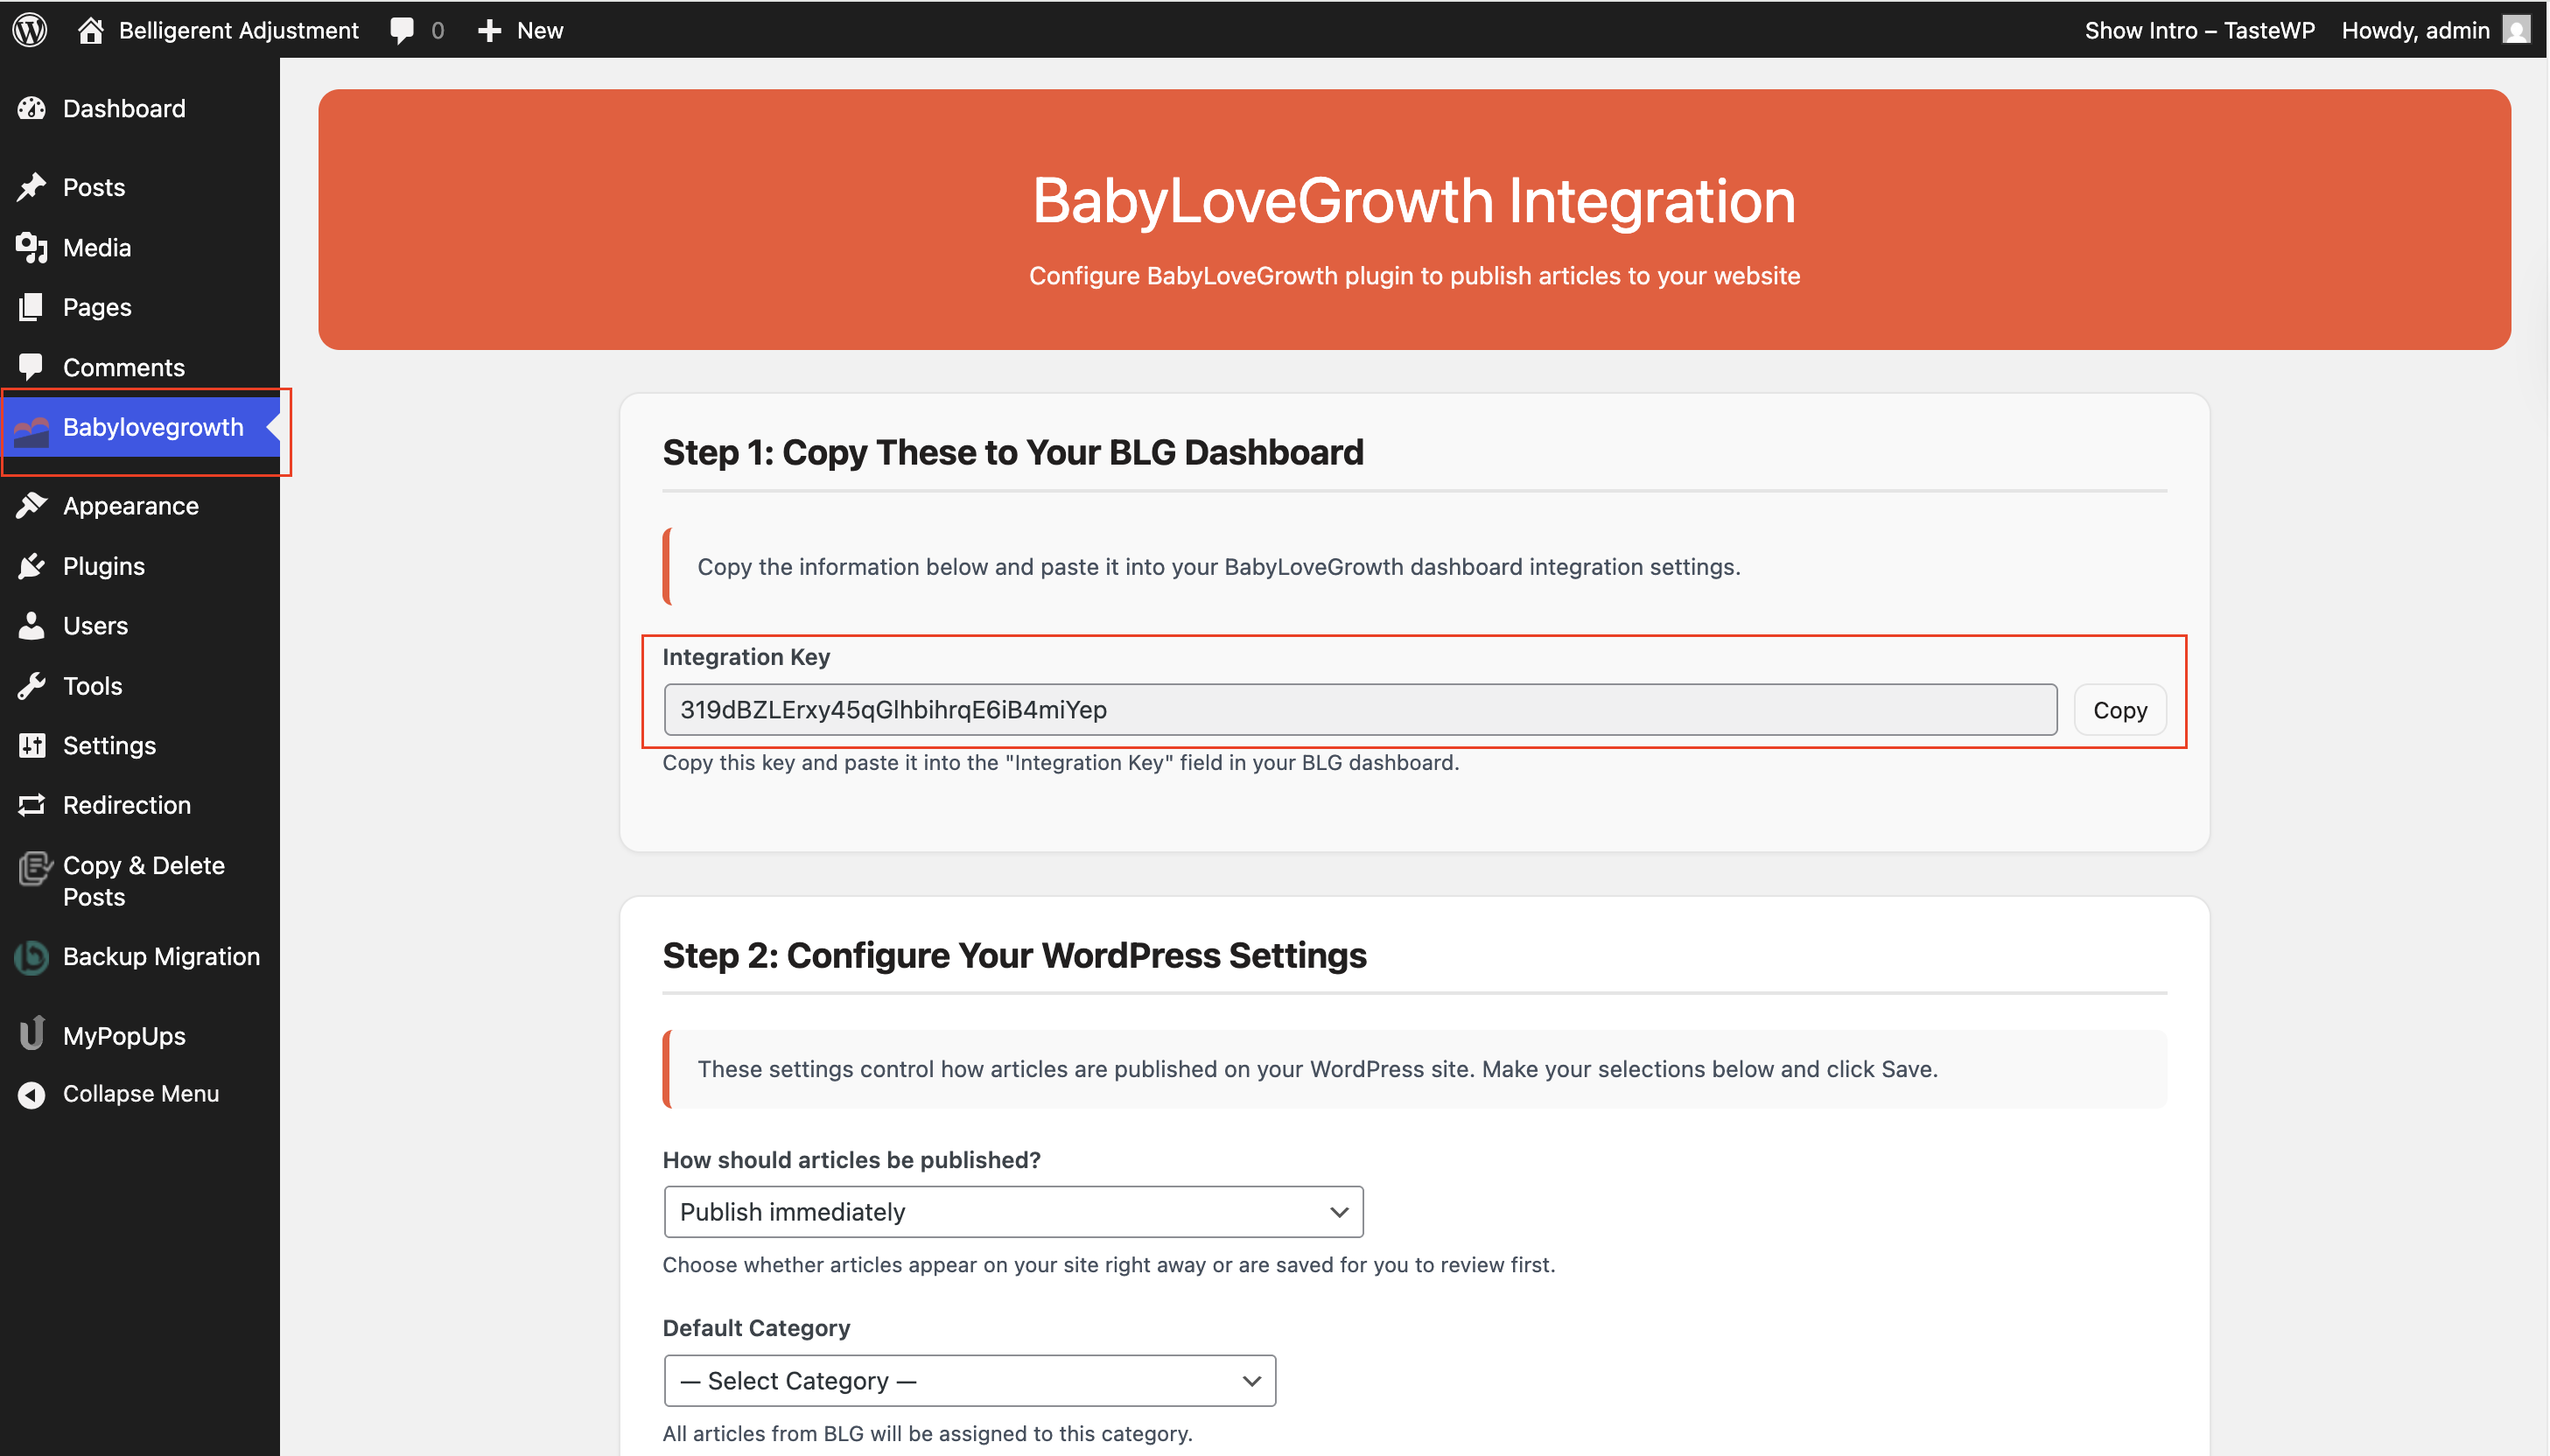
Task: Click the Posts pushpin icon
Action: click(32, 187)
